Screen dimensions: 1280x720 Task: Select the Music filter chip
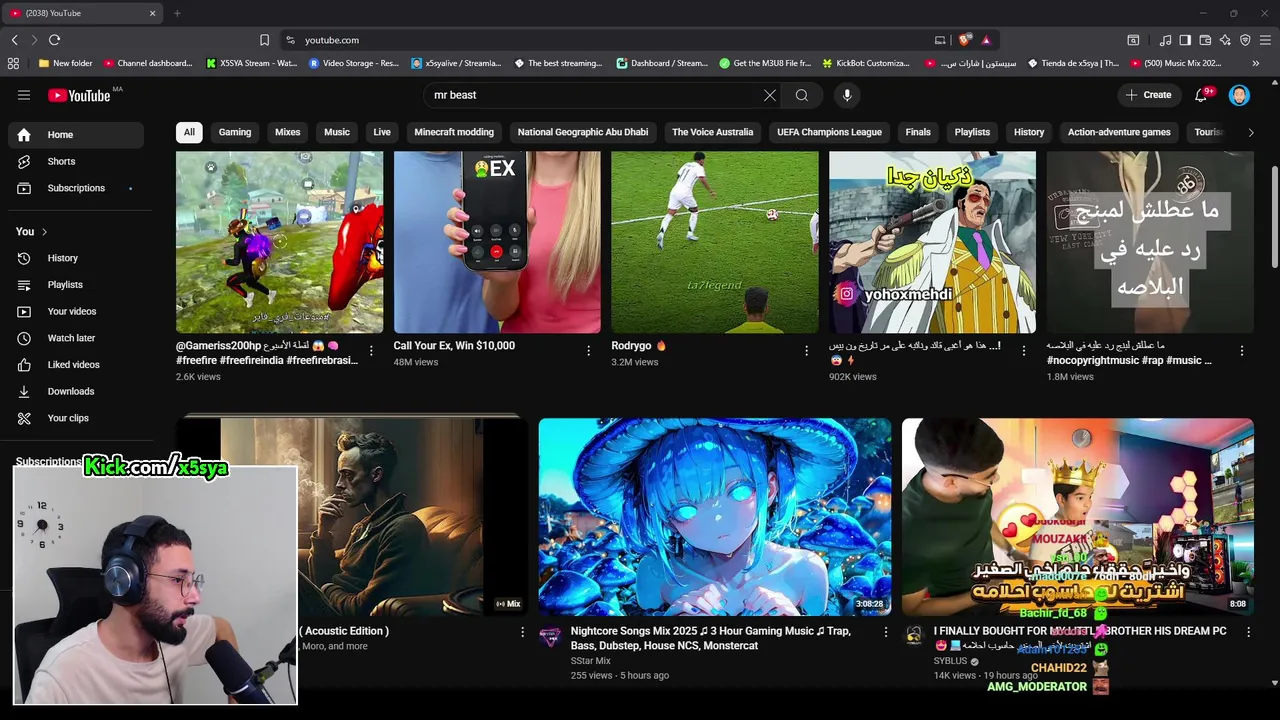pos(337,132)
